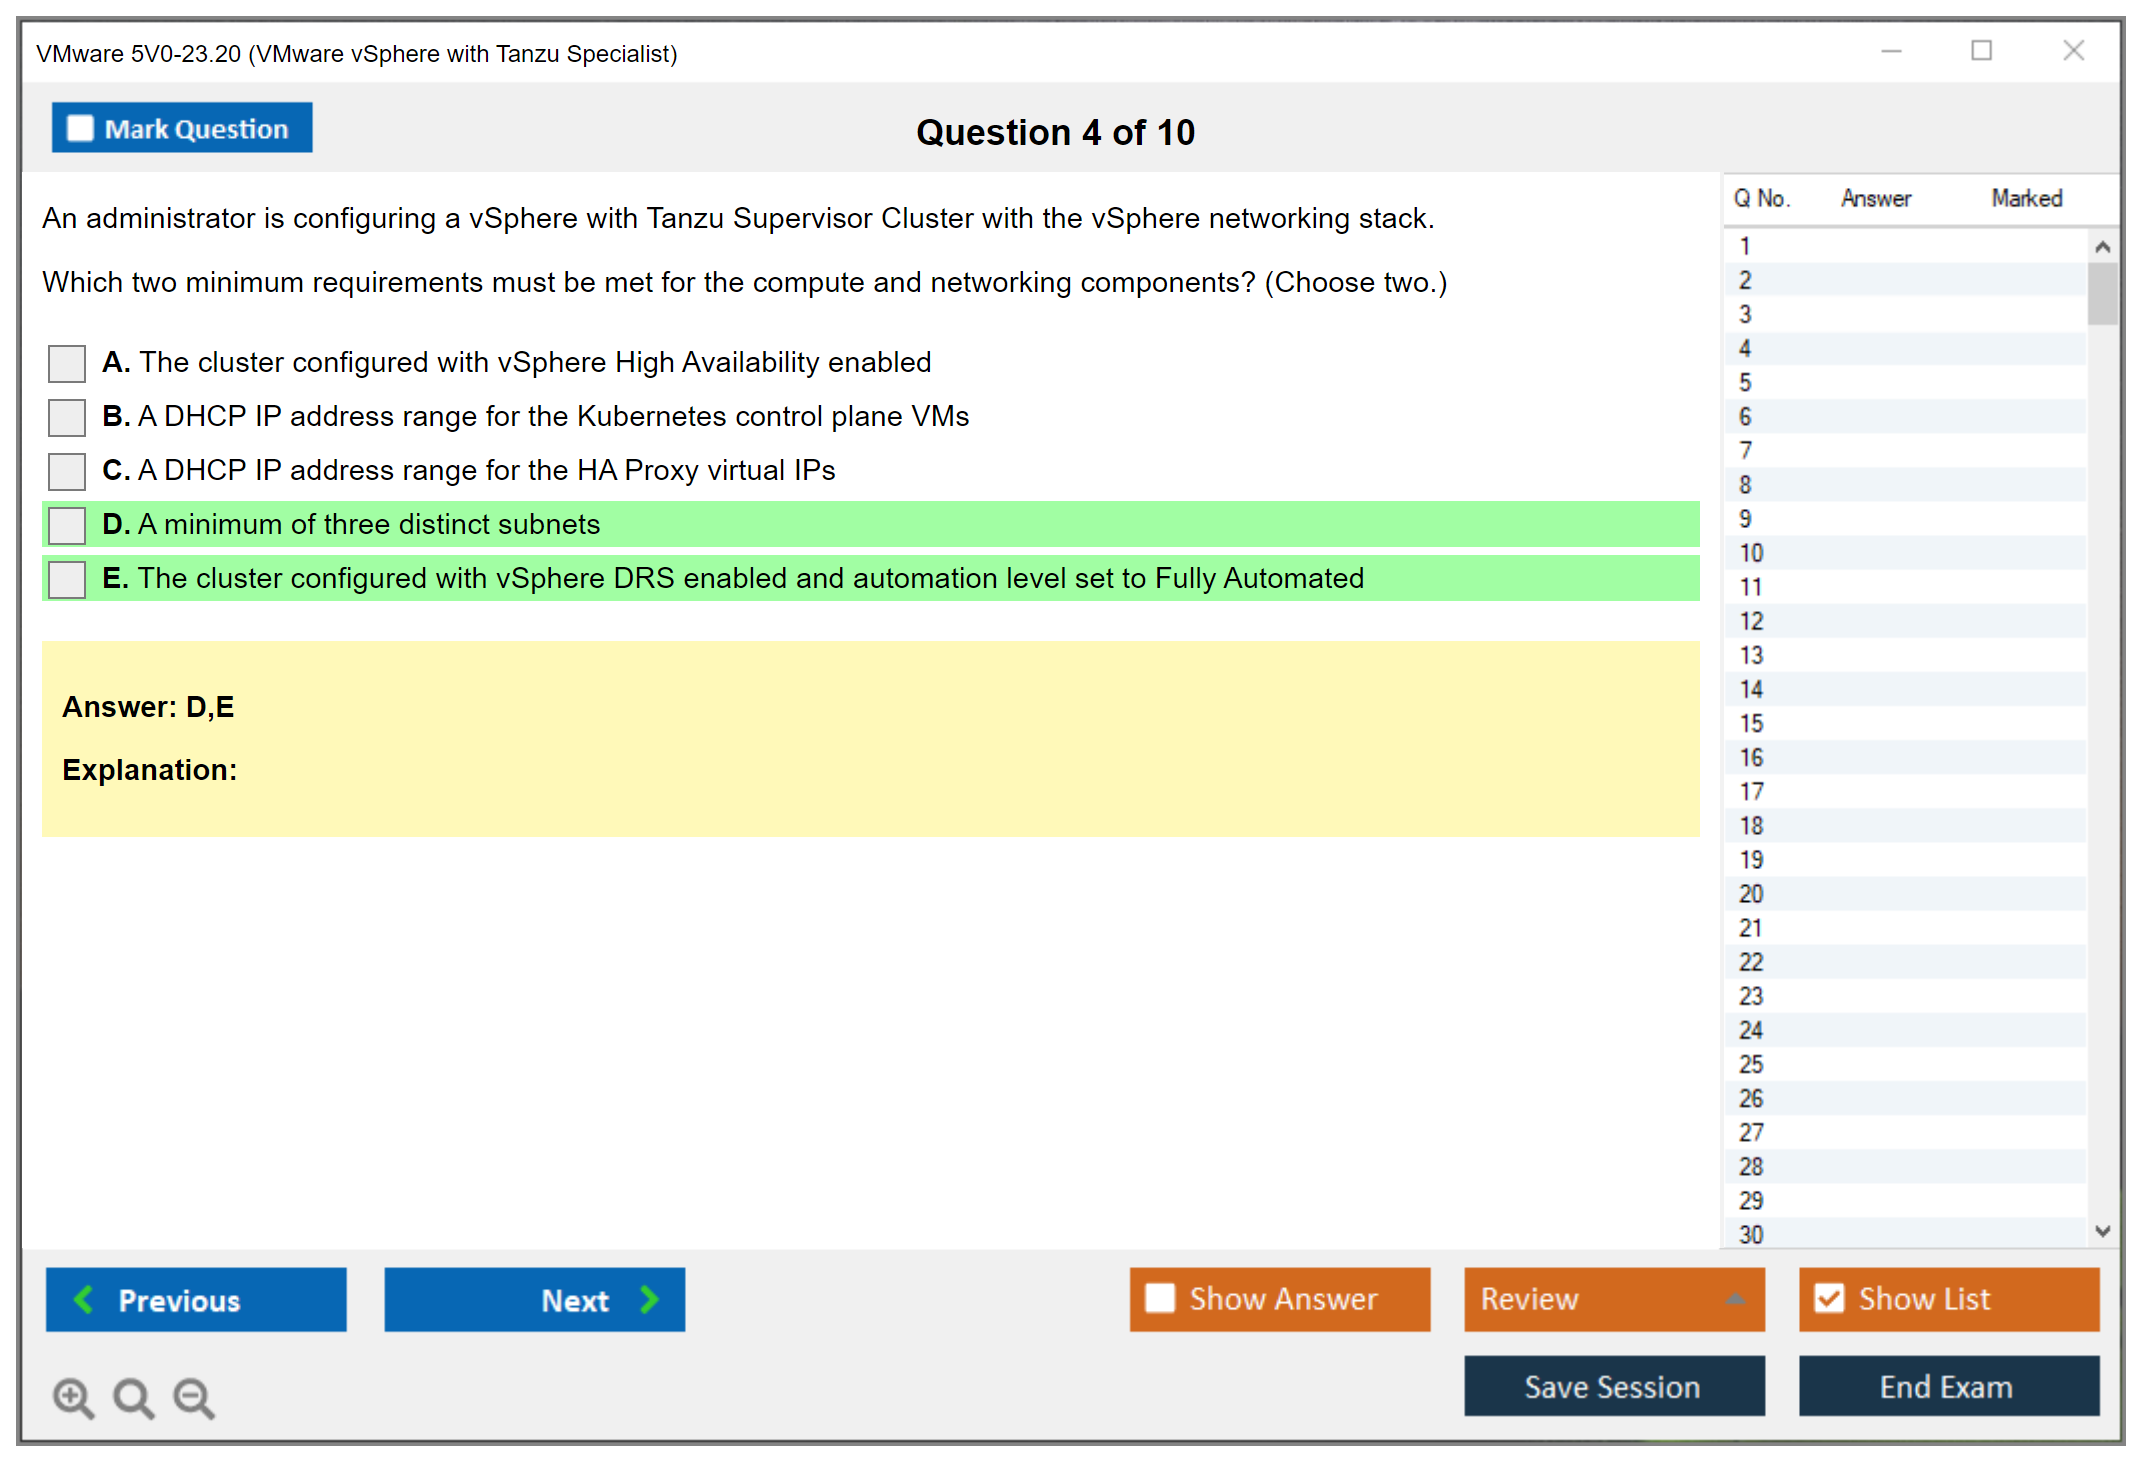This screenshot has height=1470, width=2150.
Task: Check option D three distinct subnets
Action: (x=67, y=525)
